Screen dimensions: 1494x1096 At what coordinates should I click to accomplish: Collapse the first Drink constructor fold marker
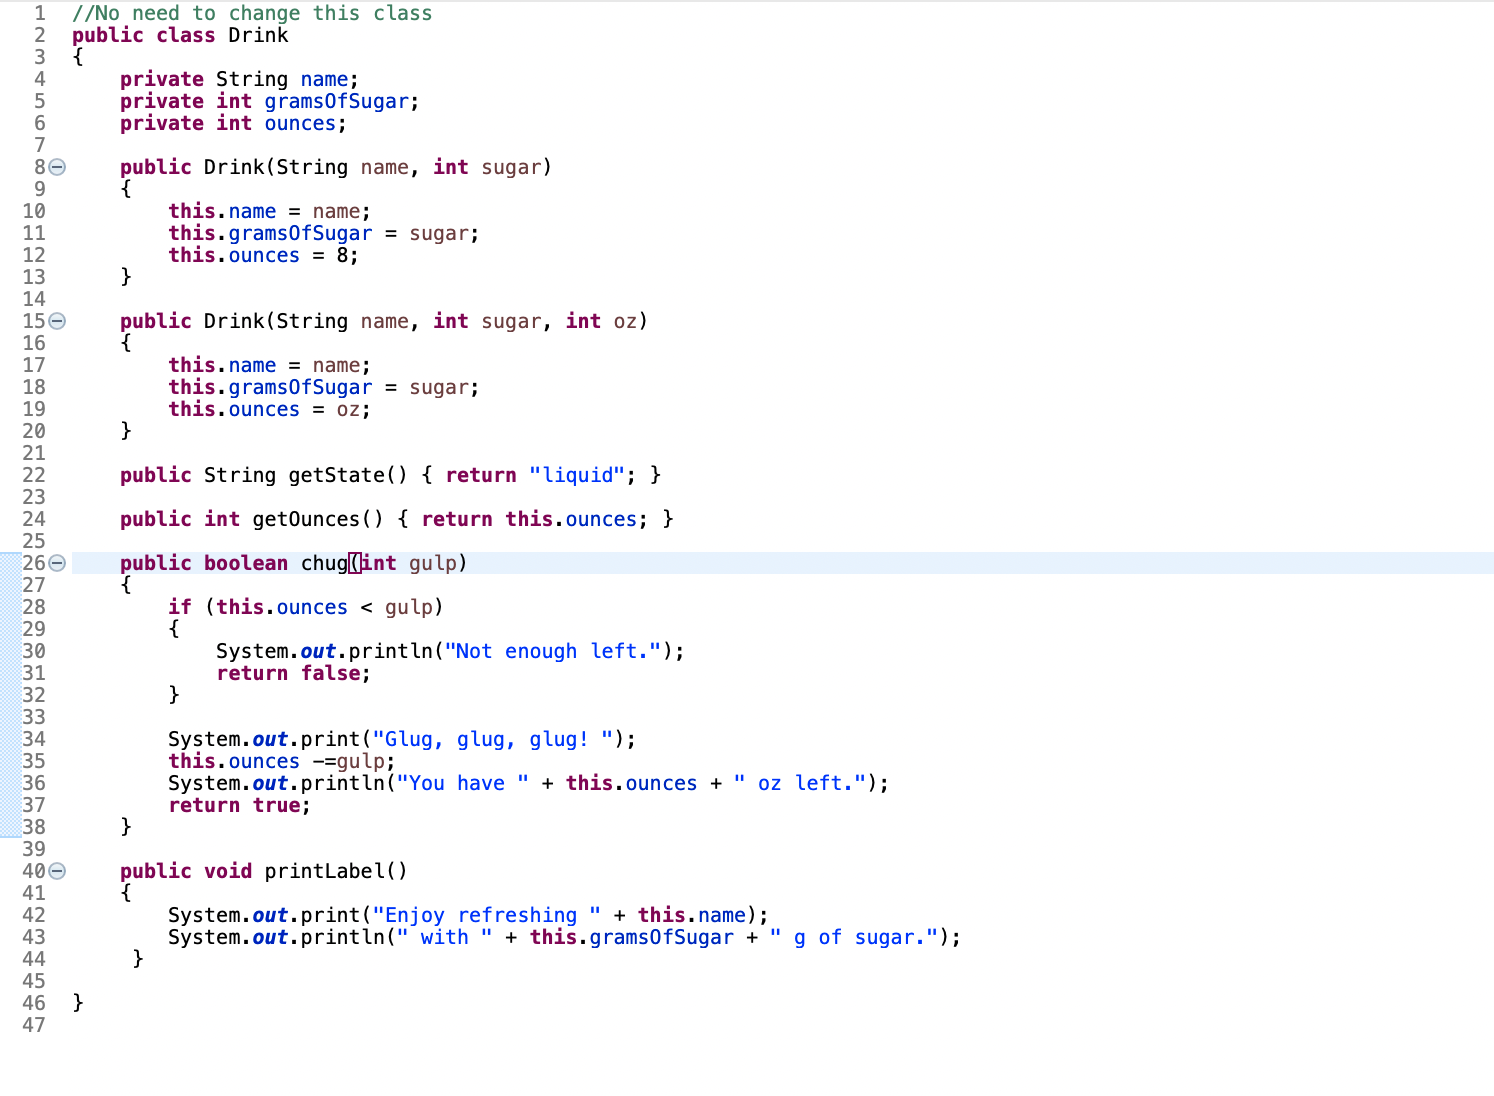[57, 167]
